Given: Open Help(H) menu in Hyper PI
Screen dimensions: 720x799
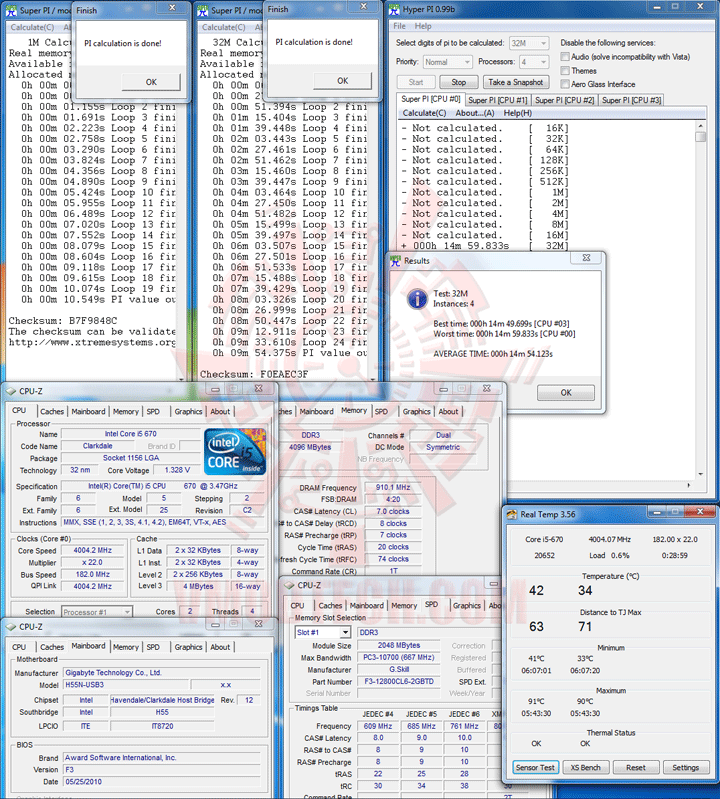Looking at the screenshot, I should coord(518,113).
